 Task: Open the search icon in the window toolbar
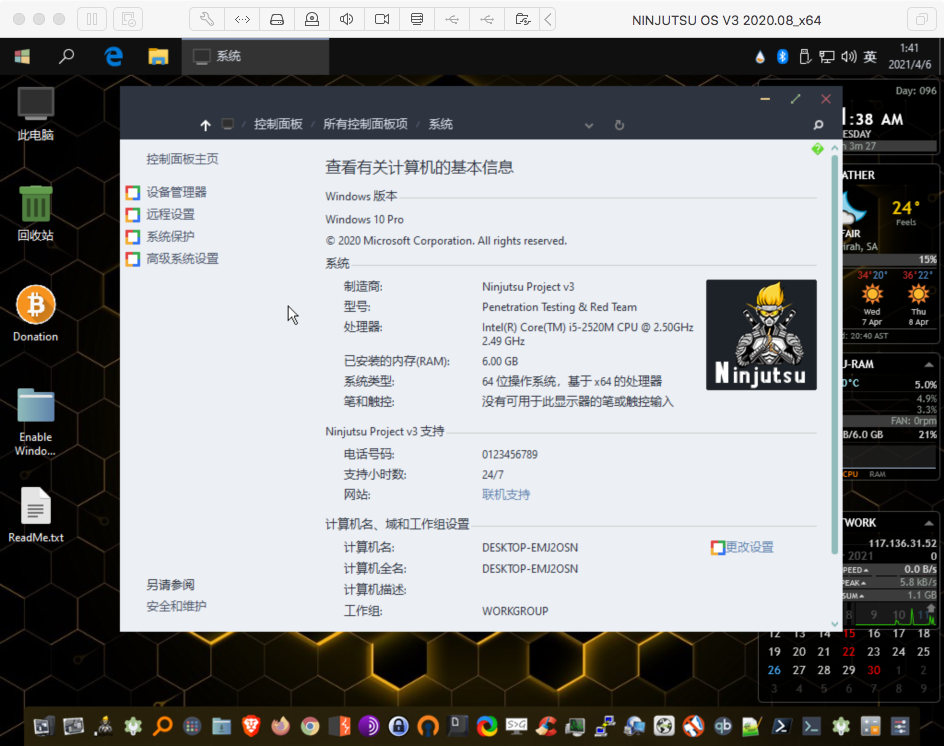[x=818, y=124]
